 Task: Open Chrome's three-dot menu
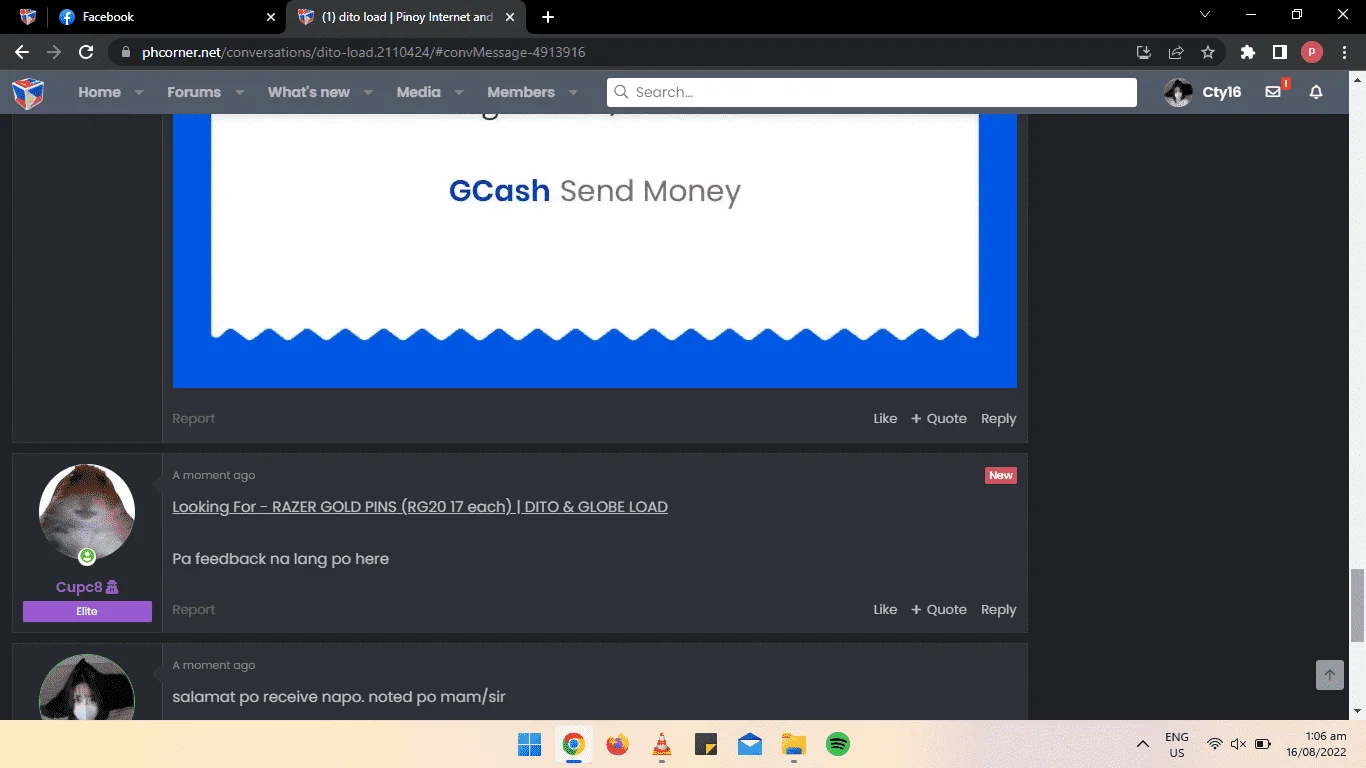click(1344, 52)
